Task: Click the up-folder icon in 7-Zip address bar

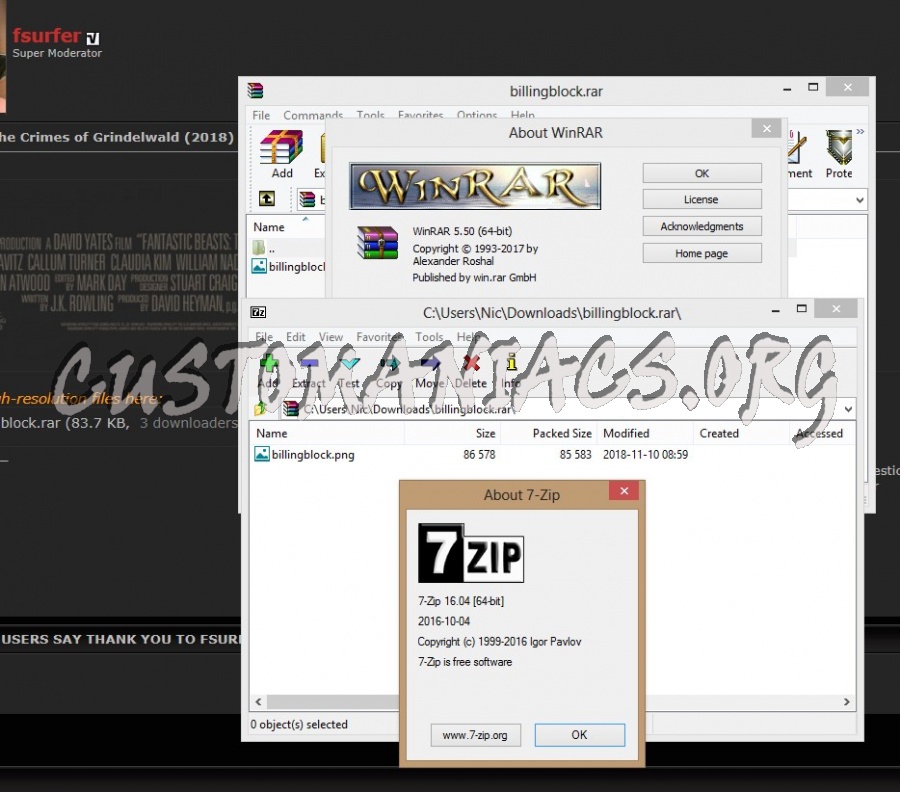Action: coord(261,409)
